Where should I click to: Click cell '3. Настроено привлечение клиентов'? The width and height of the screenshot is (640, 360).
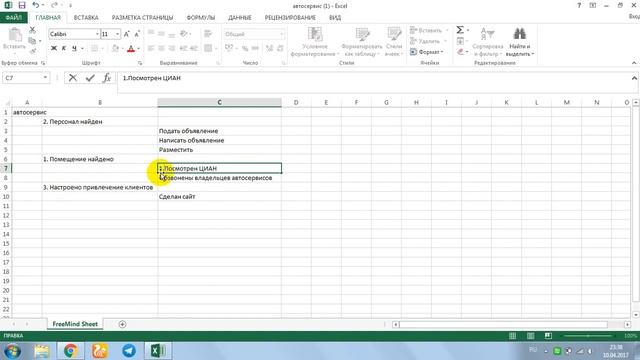pos(100,187)
